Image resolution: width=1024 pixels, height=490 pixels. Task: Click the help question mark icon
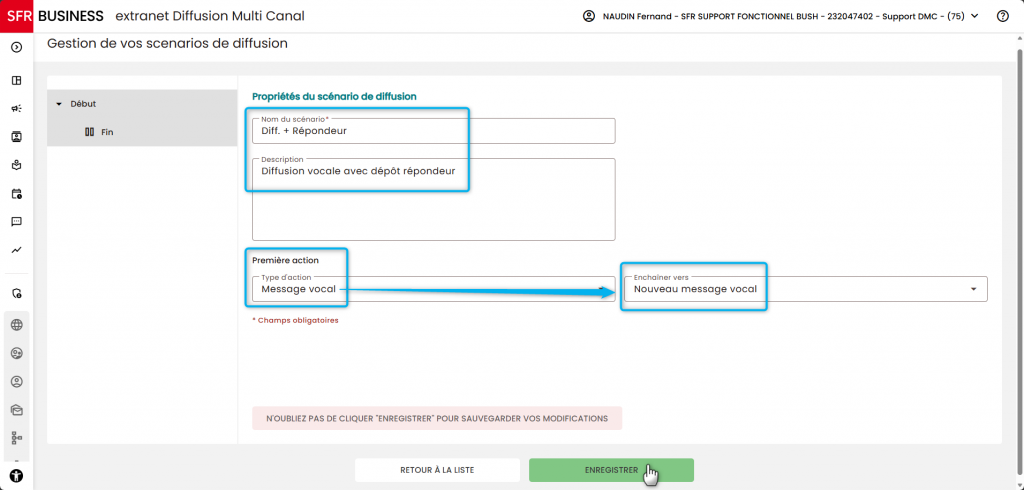point(1002,16)
